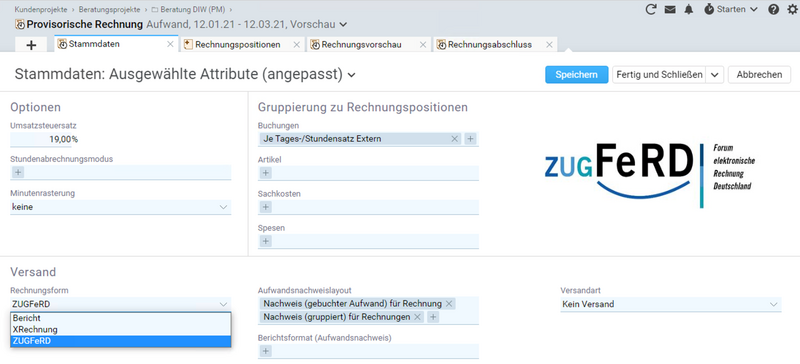Open the help question mark icon
Viewport: 800px width, 364px height.
click(x=773, y=9)
